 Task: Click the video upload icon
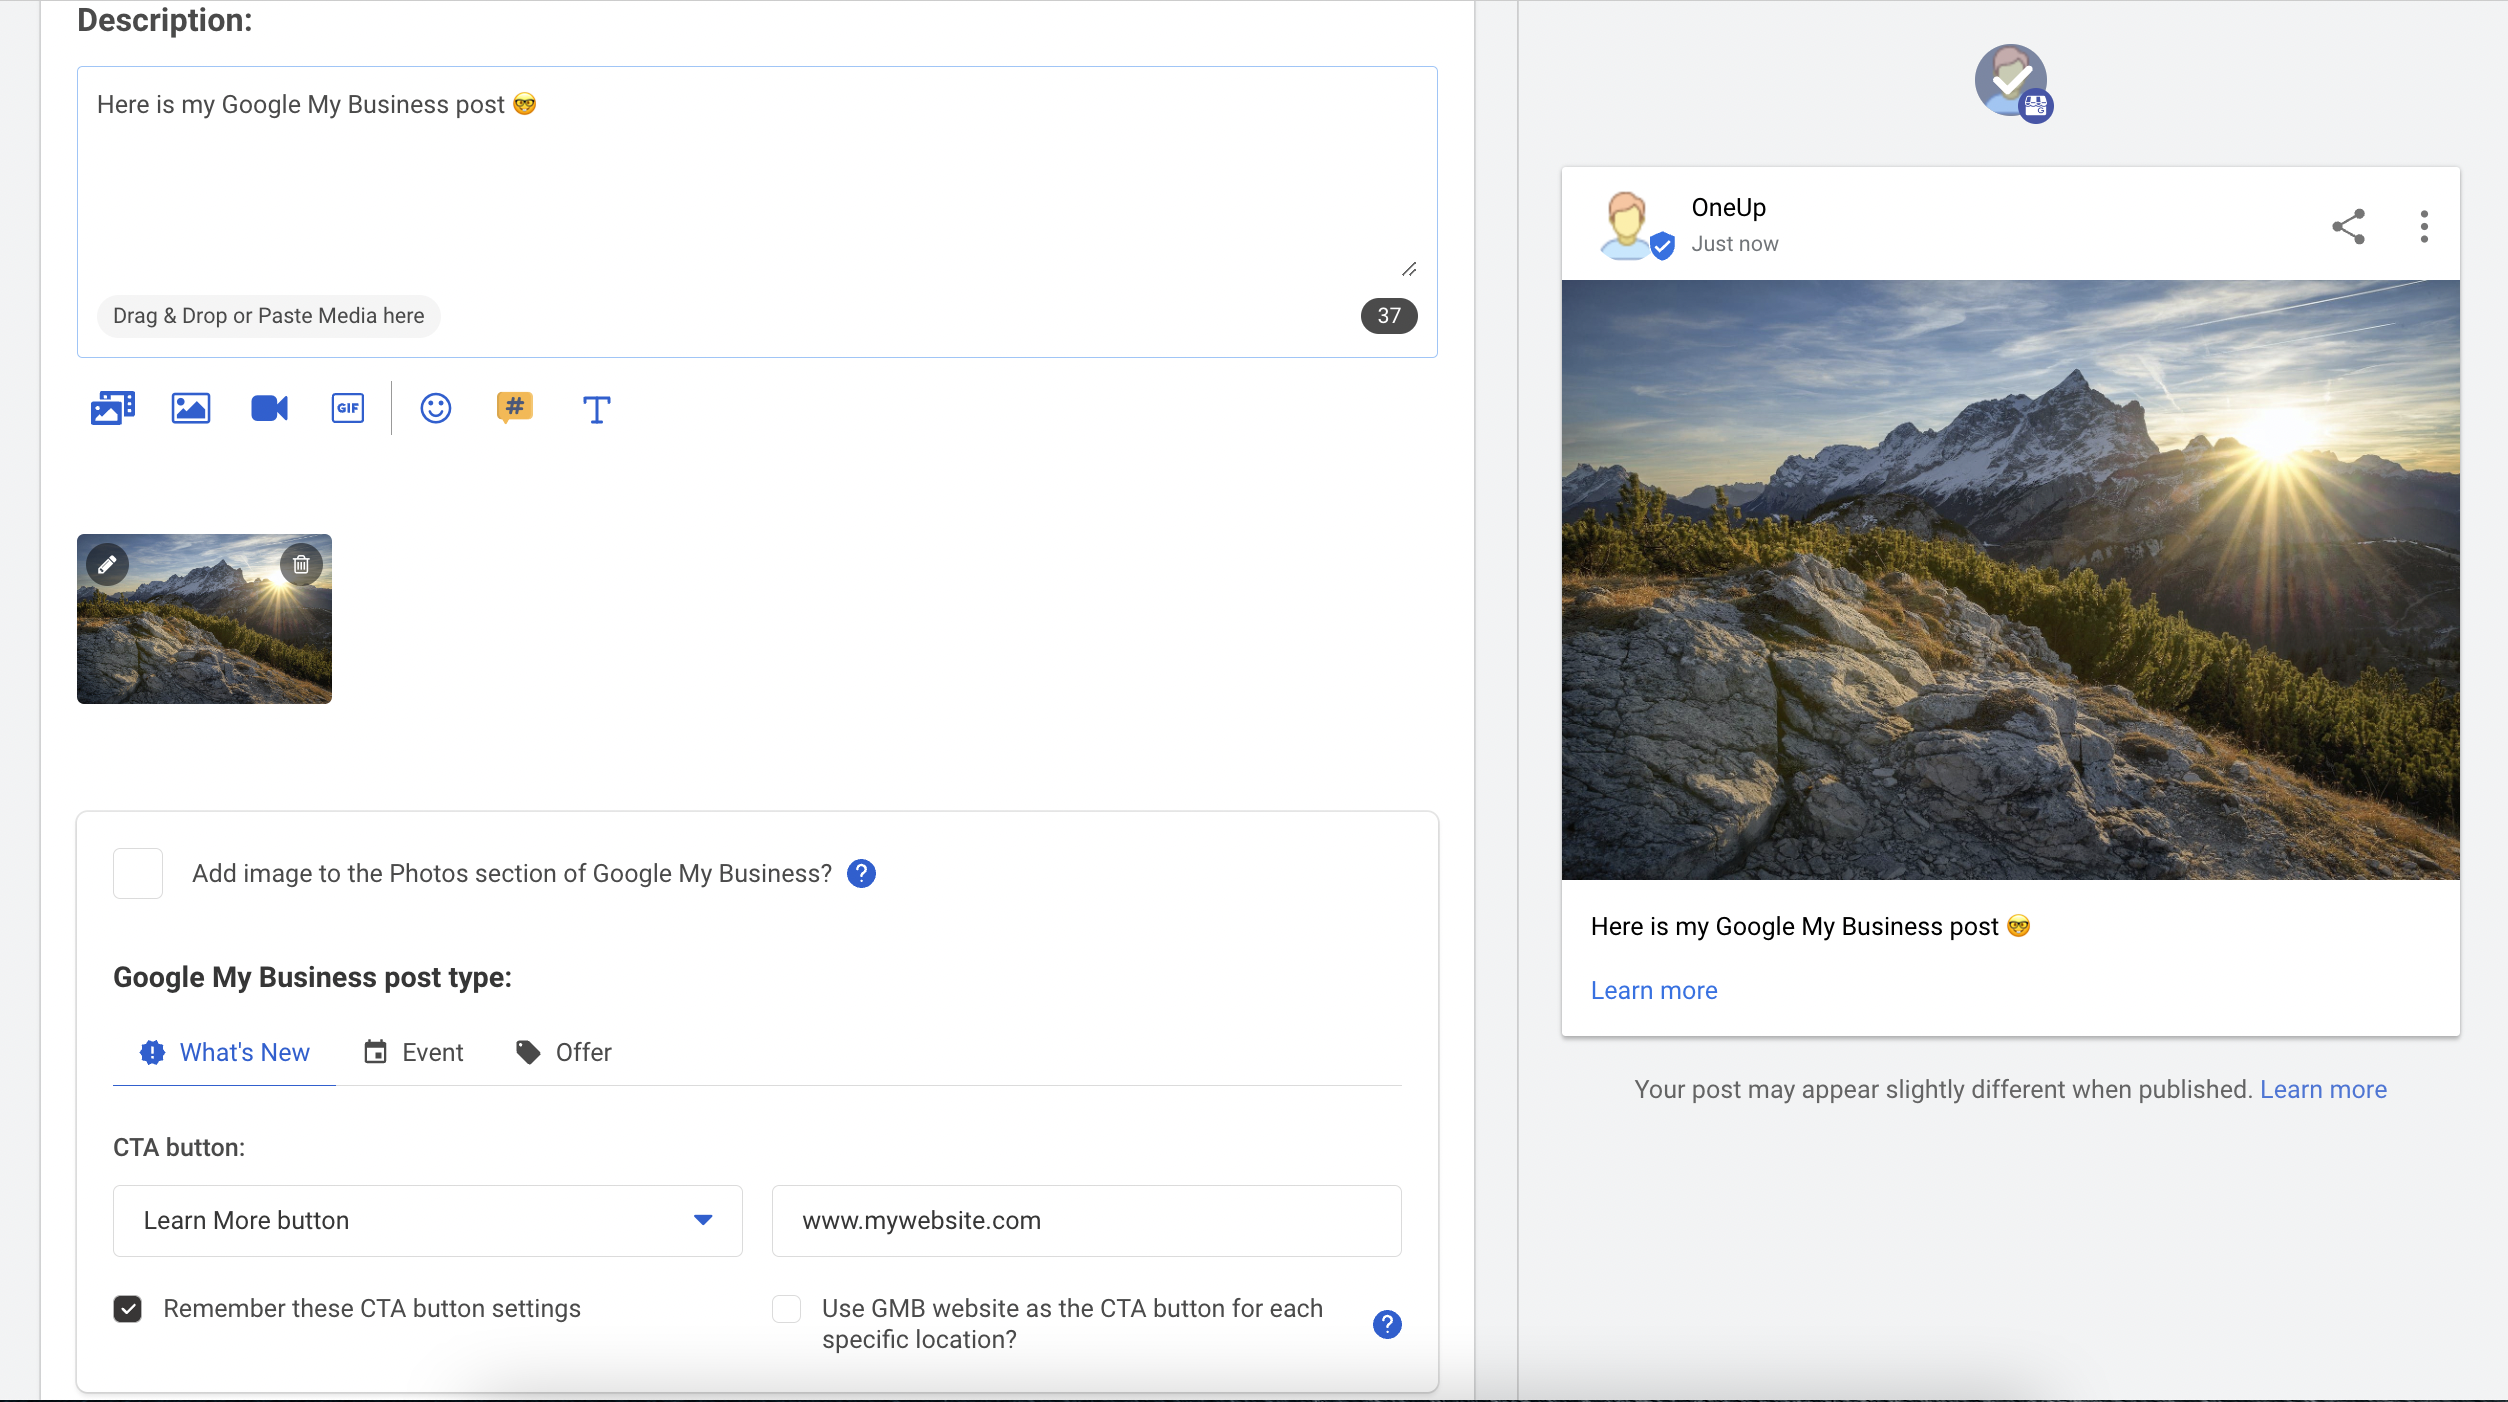click(268, 408)
